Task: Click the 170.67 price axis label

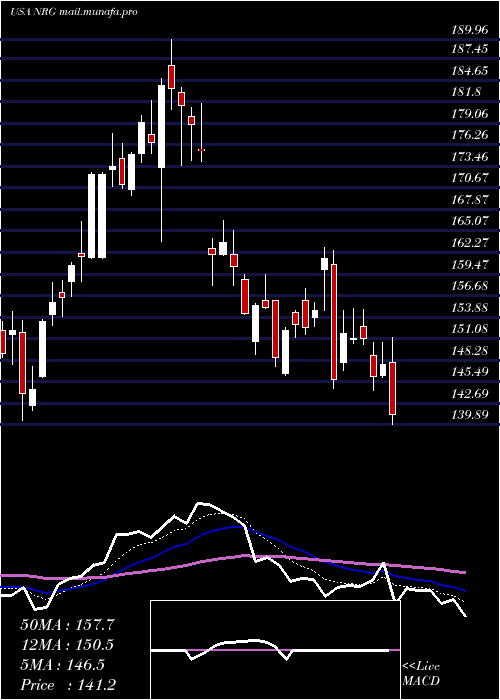Action: pyautogui.click(x=469, y=178)
